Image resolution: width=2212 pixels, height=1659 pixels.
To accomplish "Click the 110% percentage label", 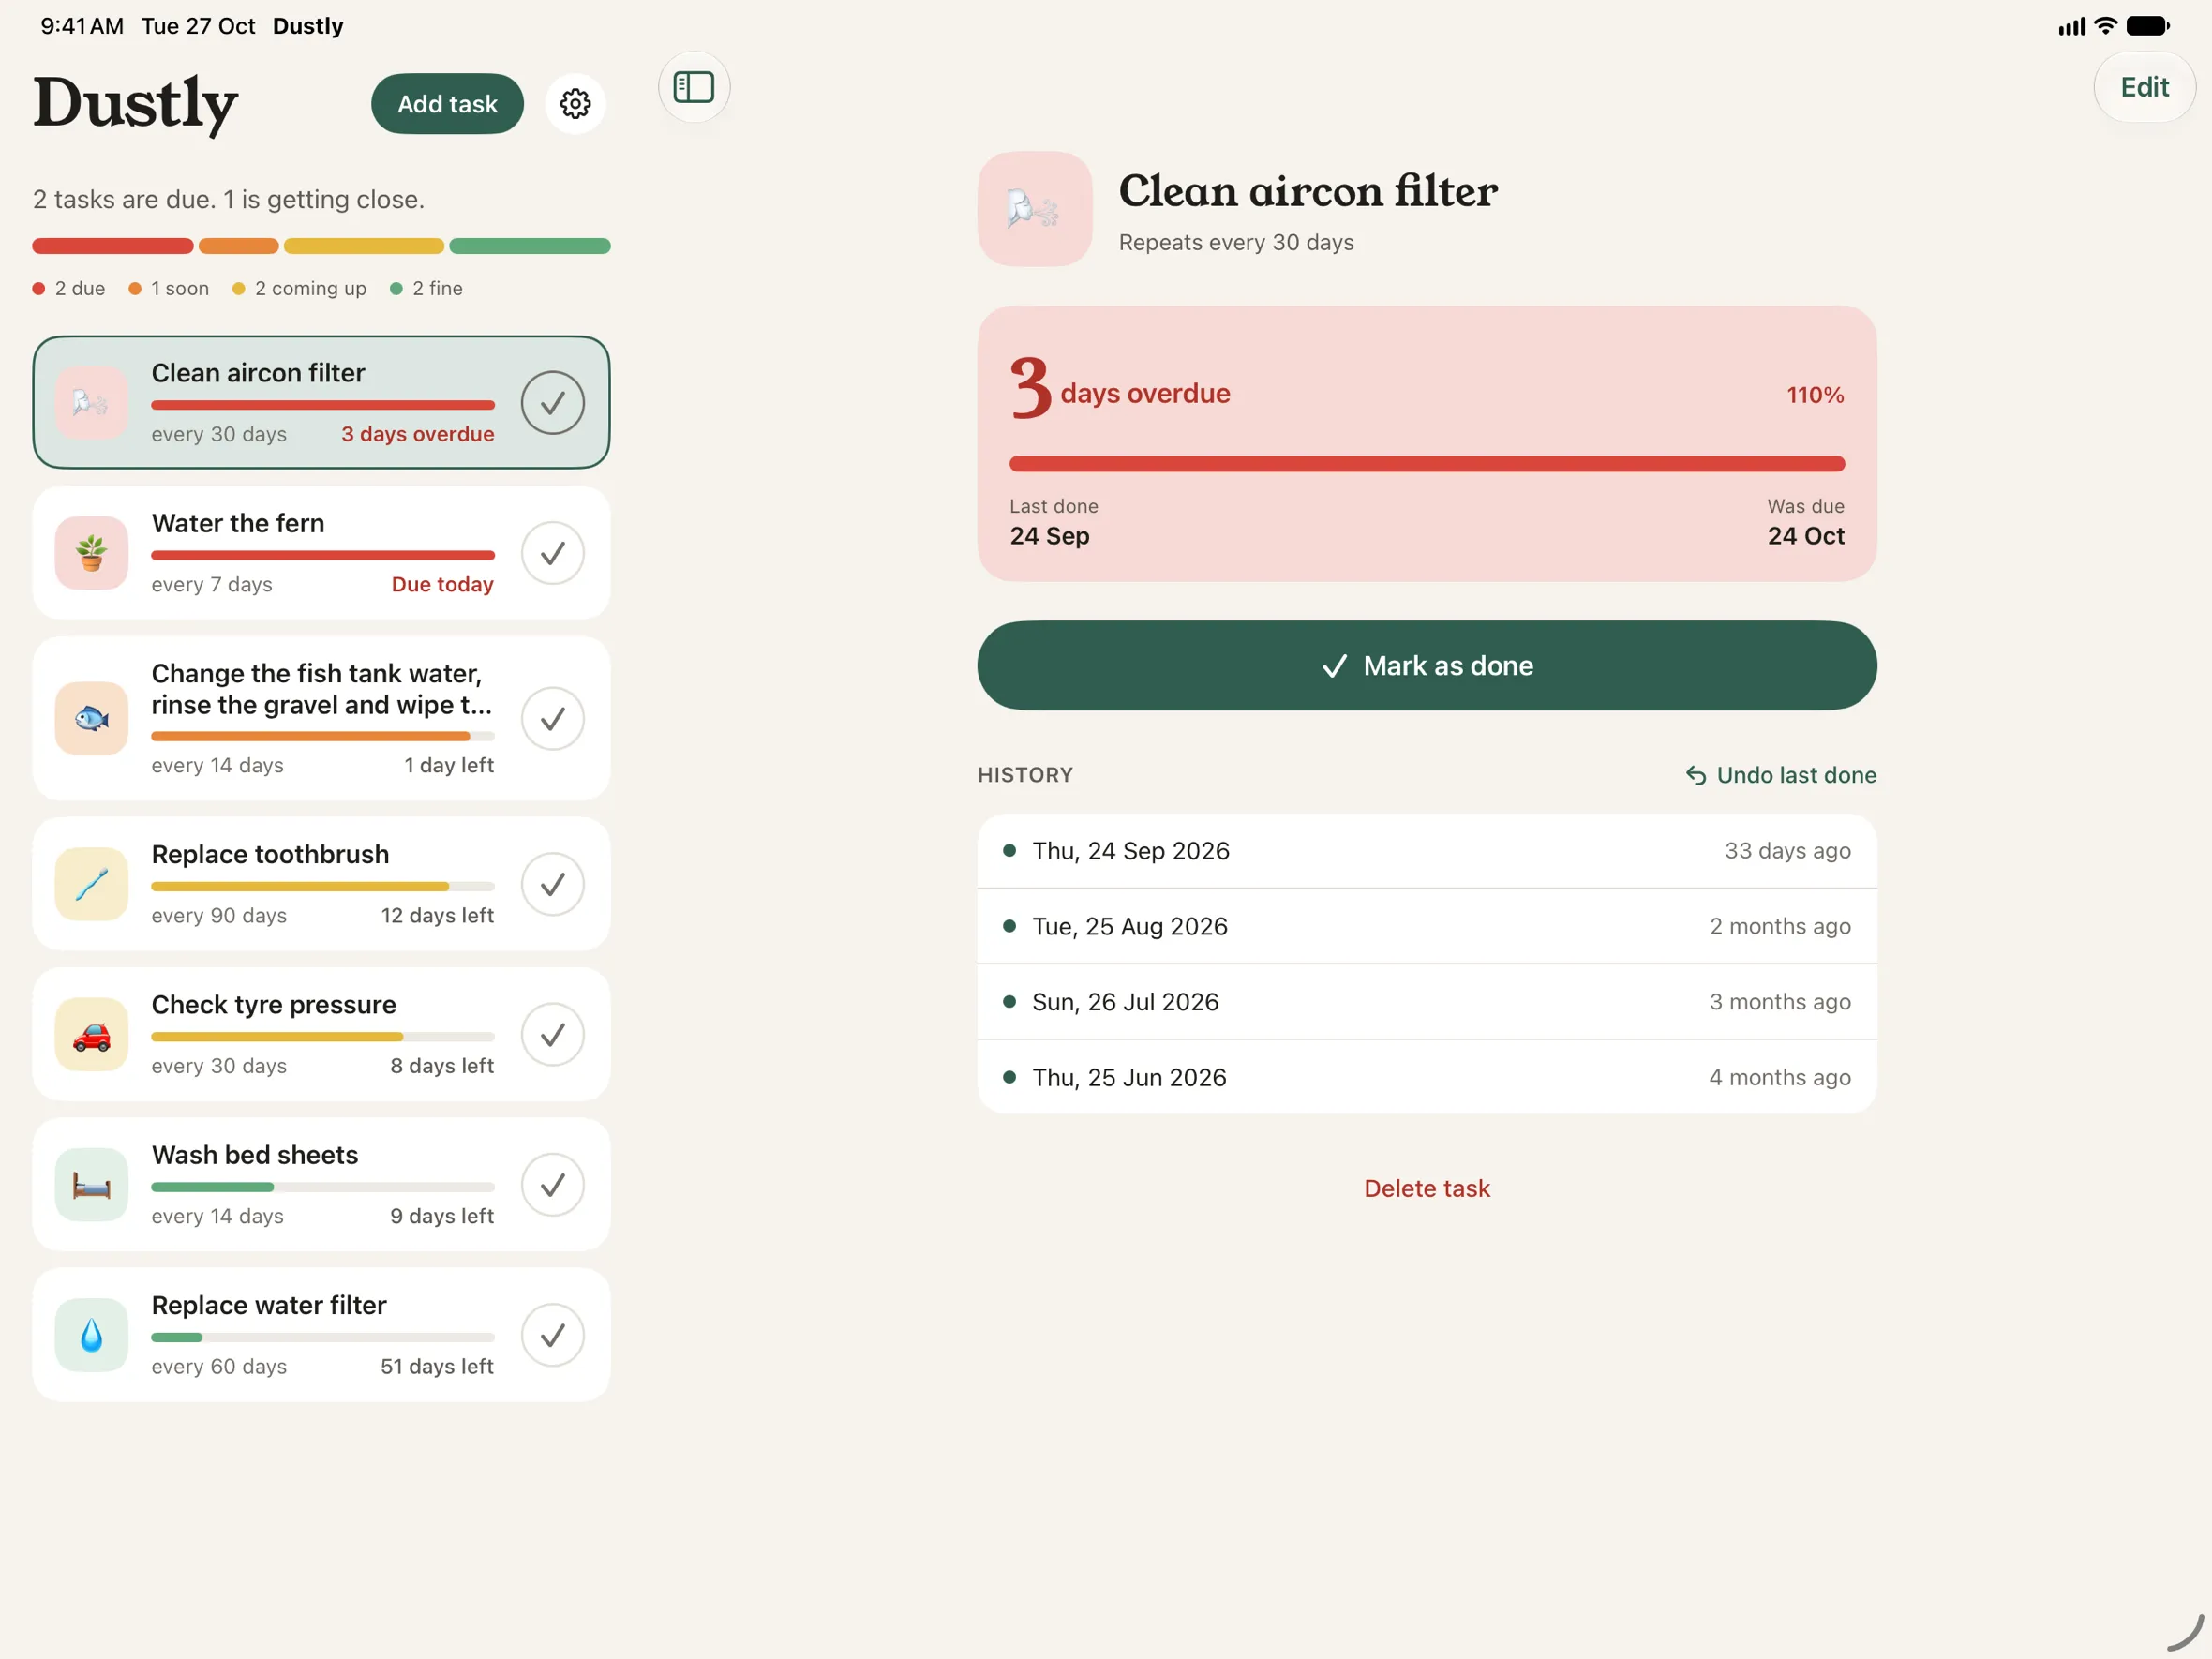I will (x=1815, y=395).
